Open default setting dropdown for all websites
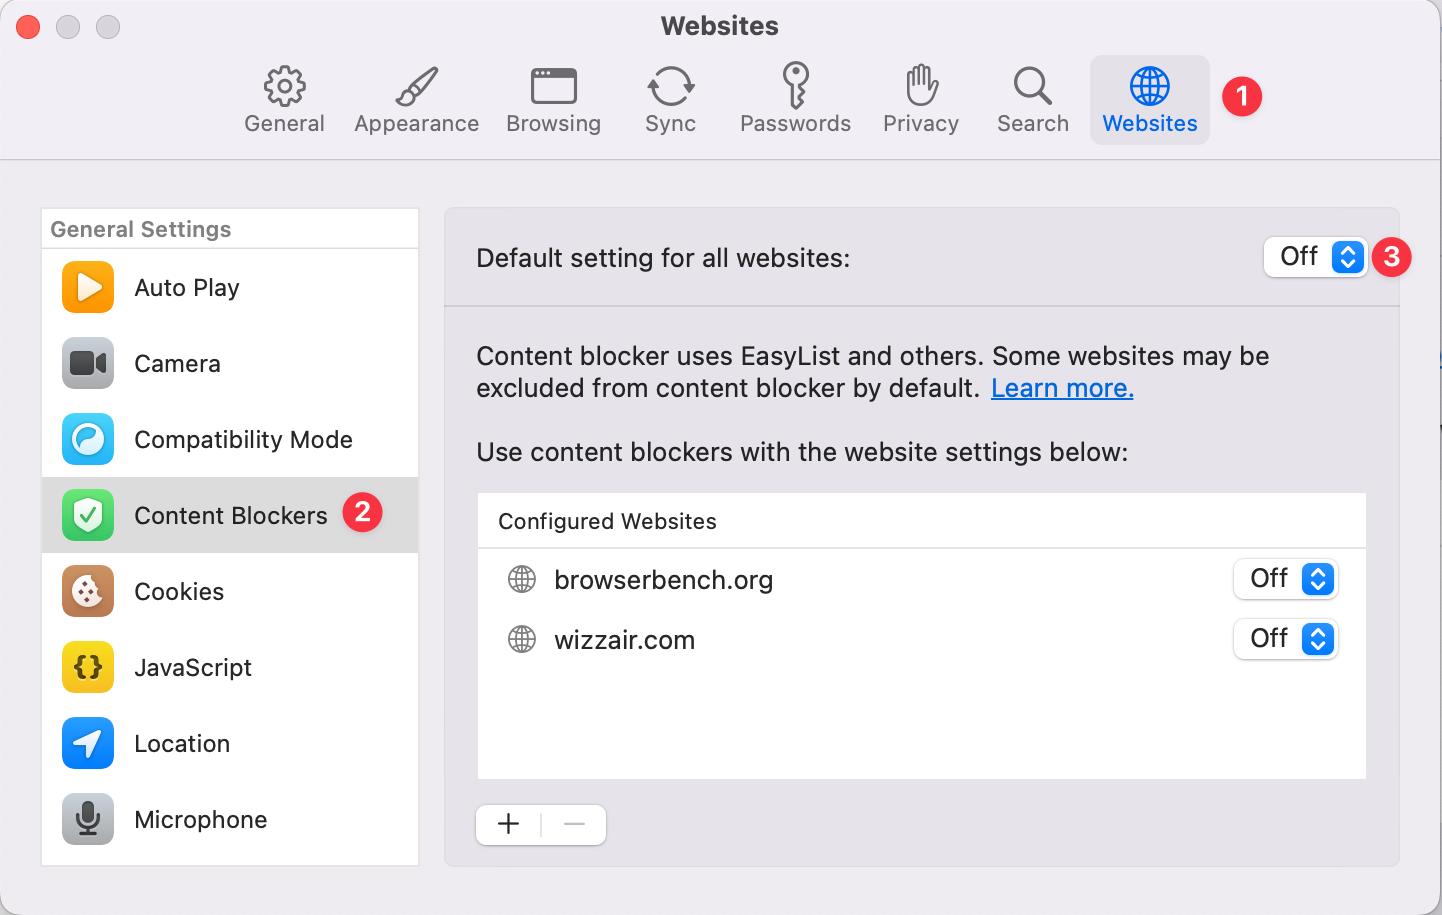 [1316, 257]
